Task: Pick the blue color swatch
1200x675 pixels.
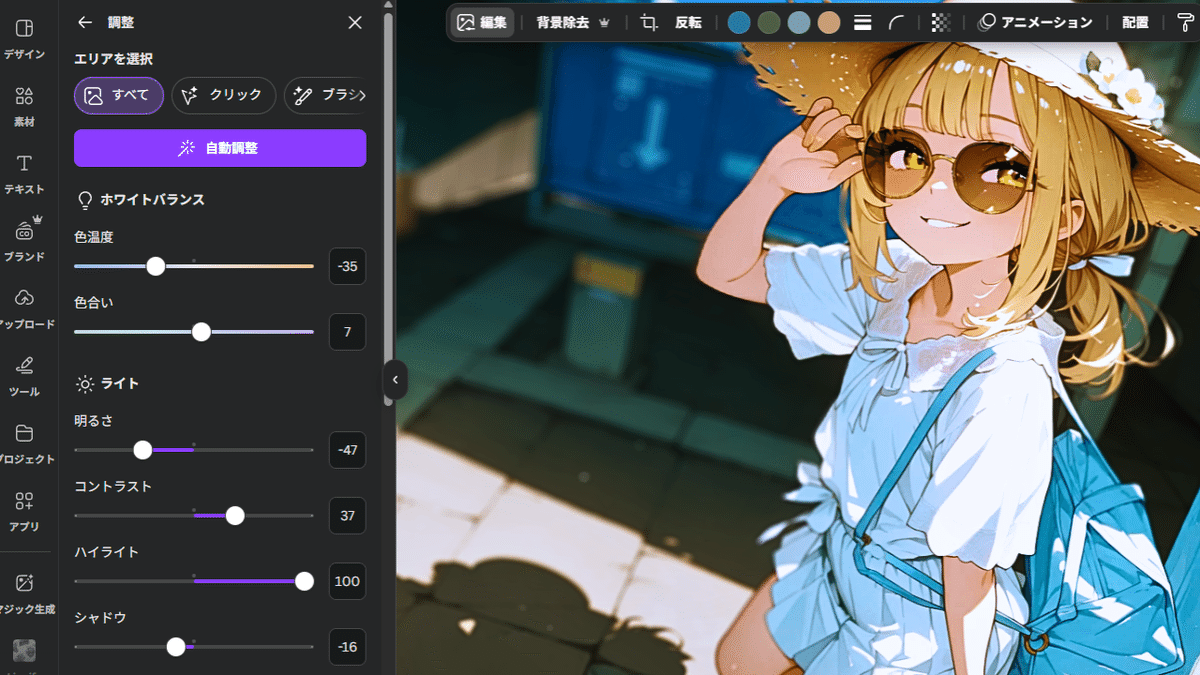Action: 739,22
